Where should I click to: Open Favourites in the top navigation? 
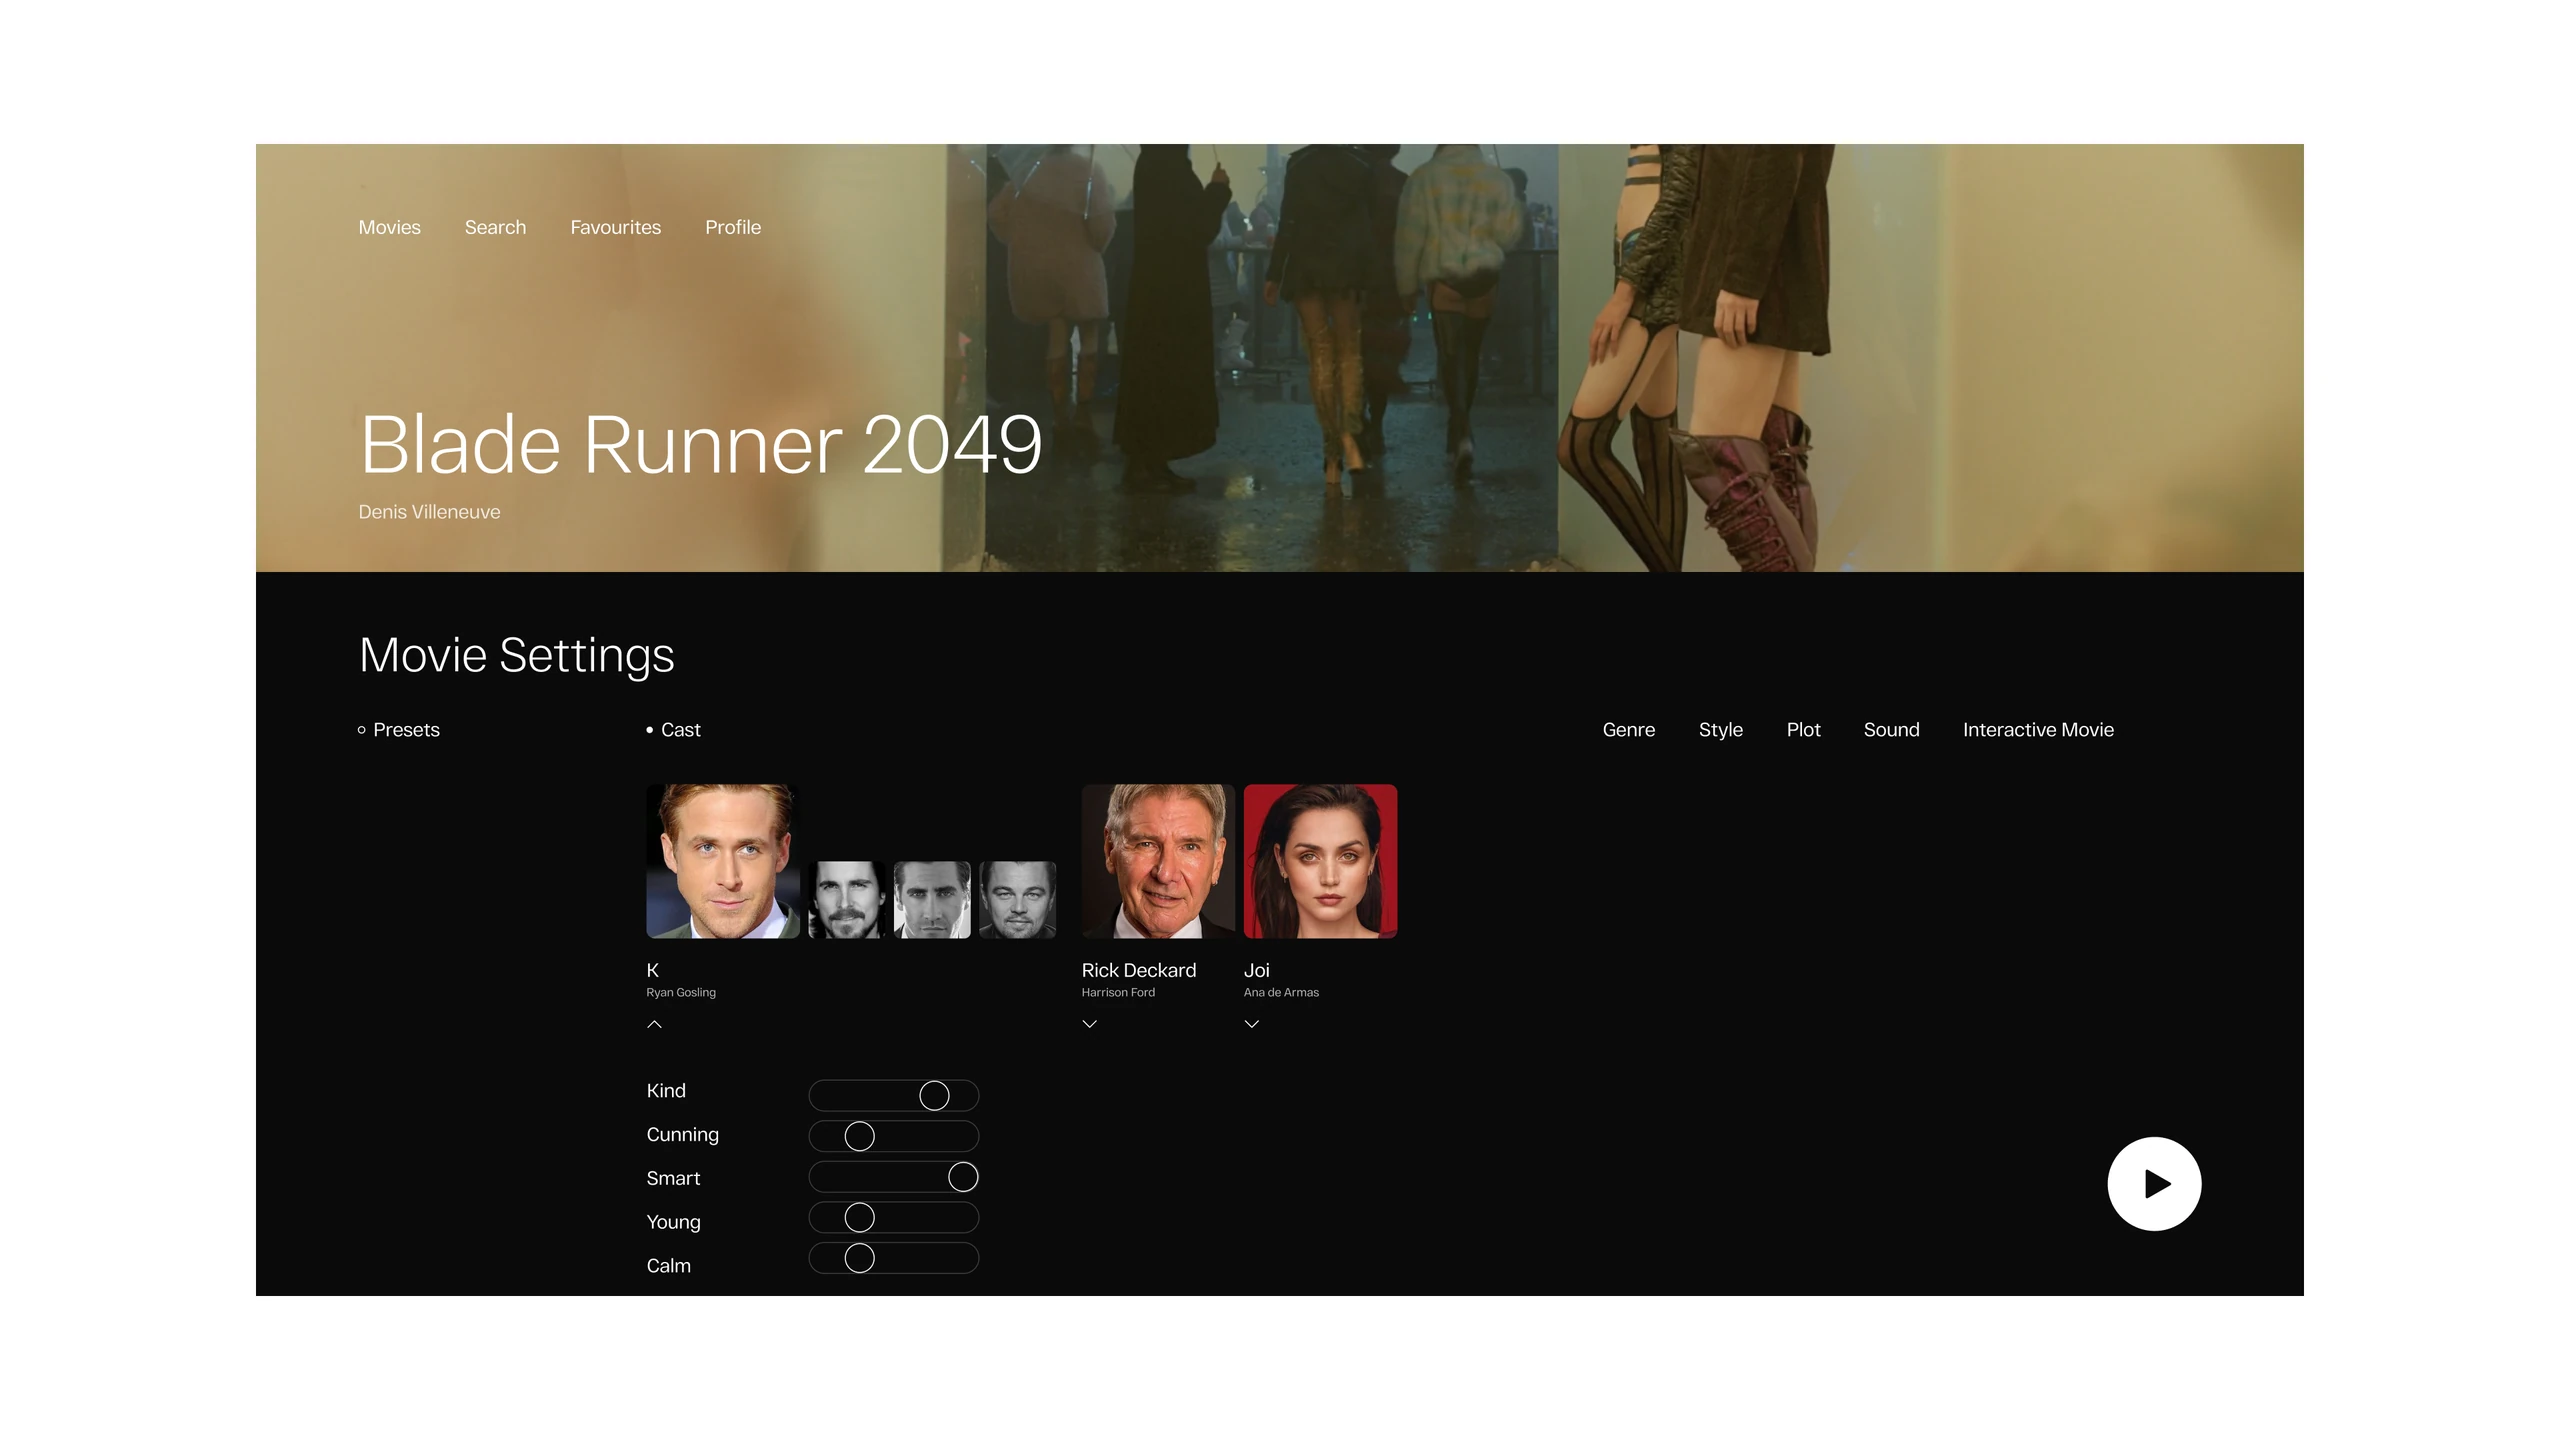(x=616, y=228)
